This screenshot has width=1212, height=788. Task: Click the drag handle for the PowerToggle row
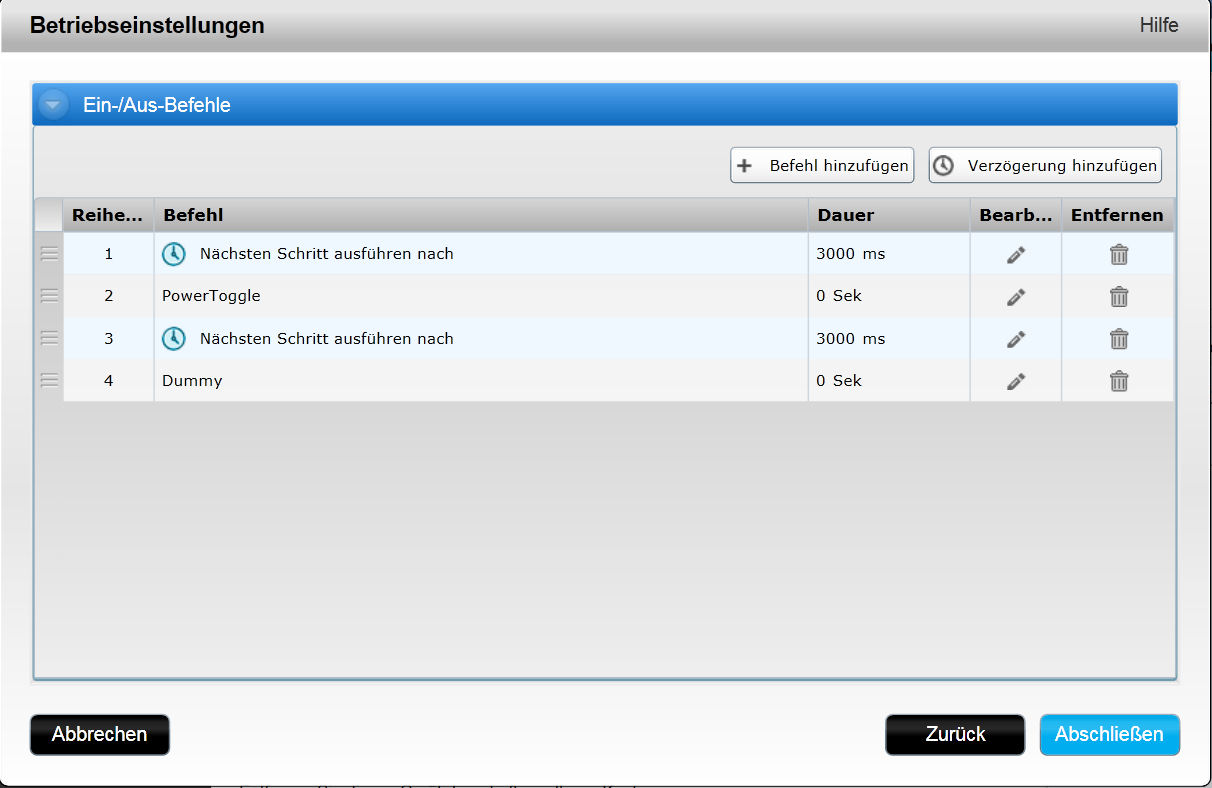pos(49,296)
